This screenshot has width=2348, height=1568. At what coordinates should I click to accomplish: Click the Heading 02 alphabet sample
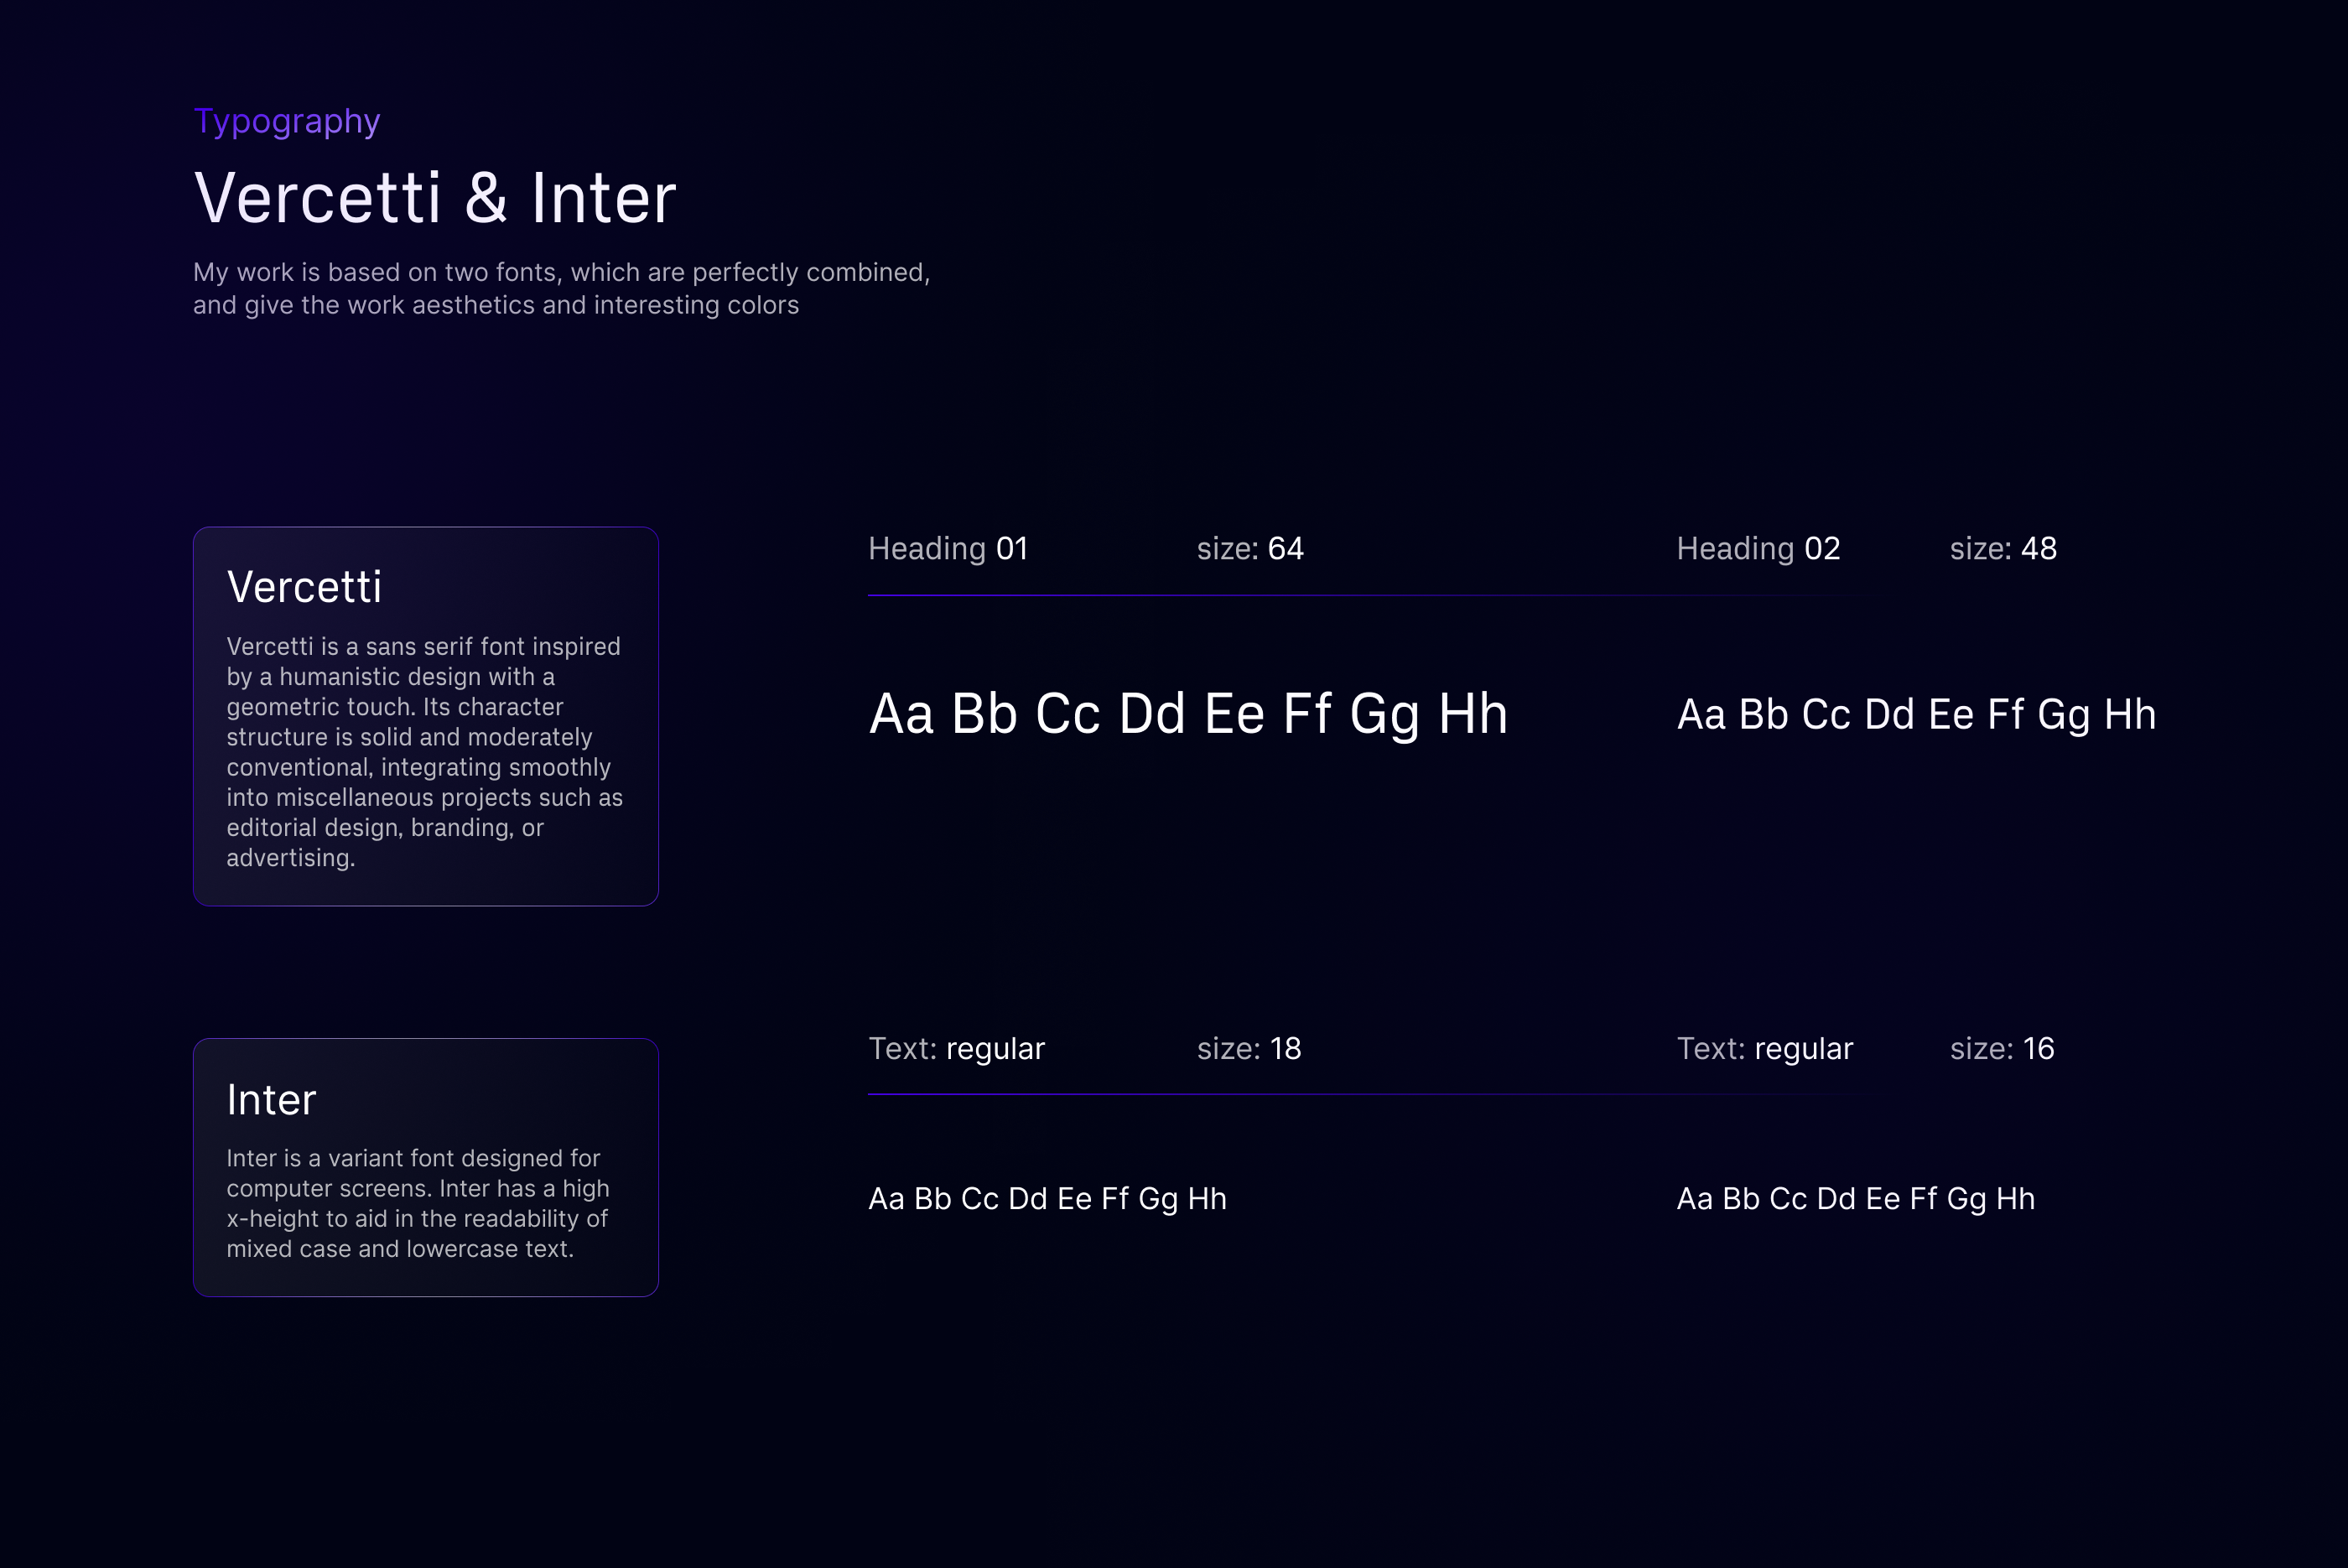pos(1916,715)
